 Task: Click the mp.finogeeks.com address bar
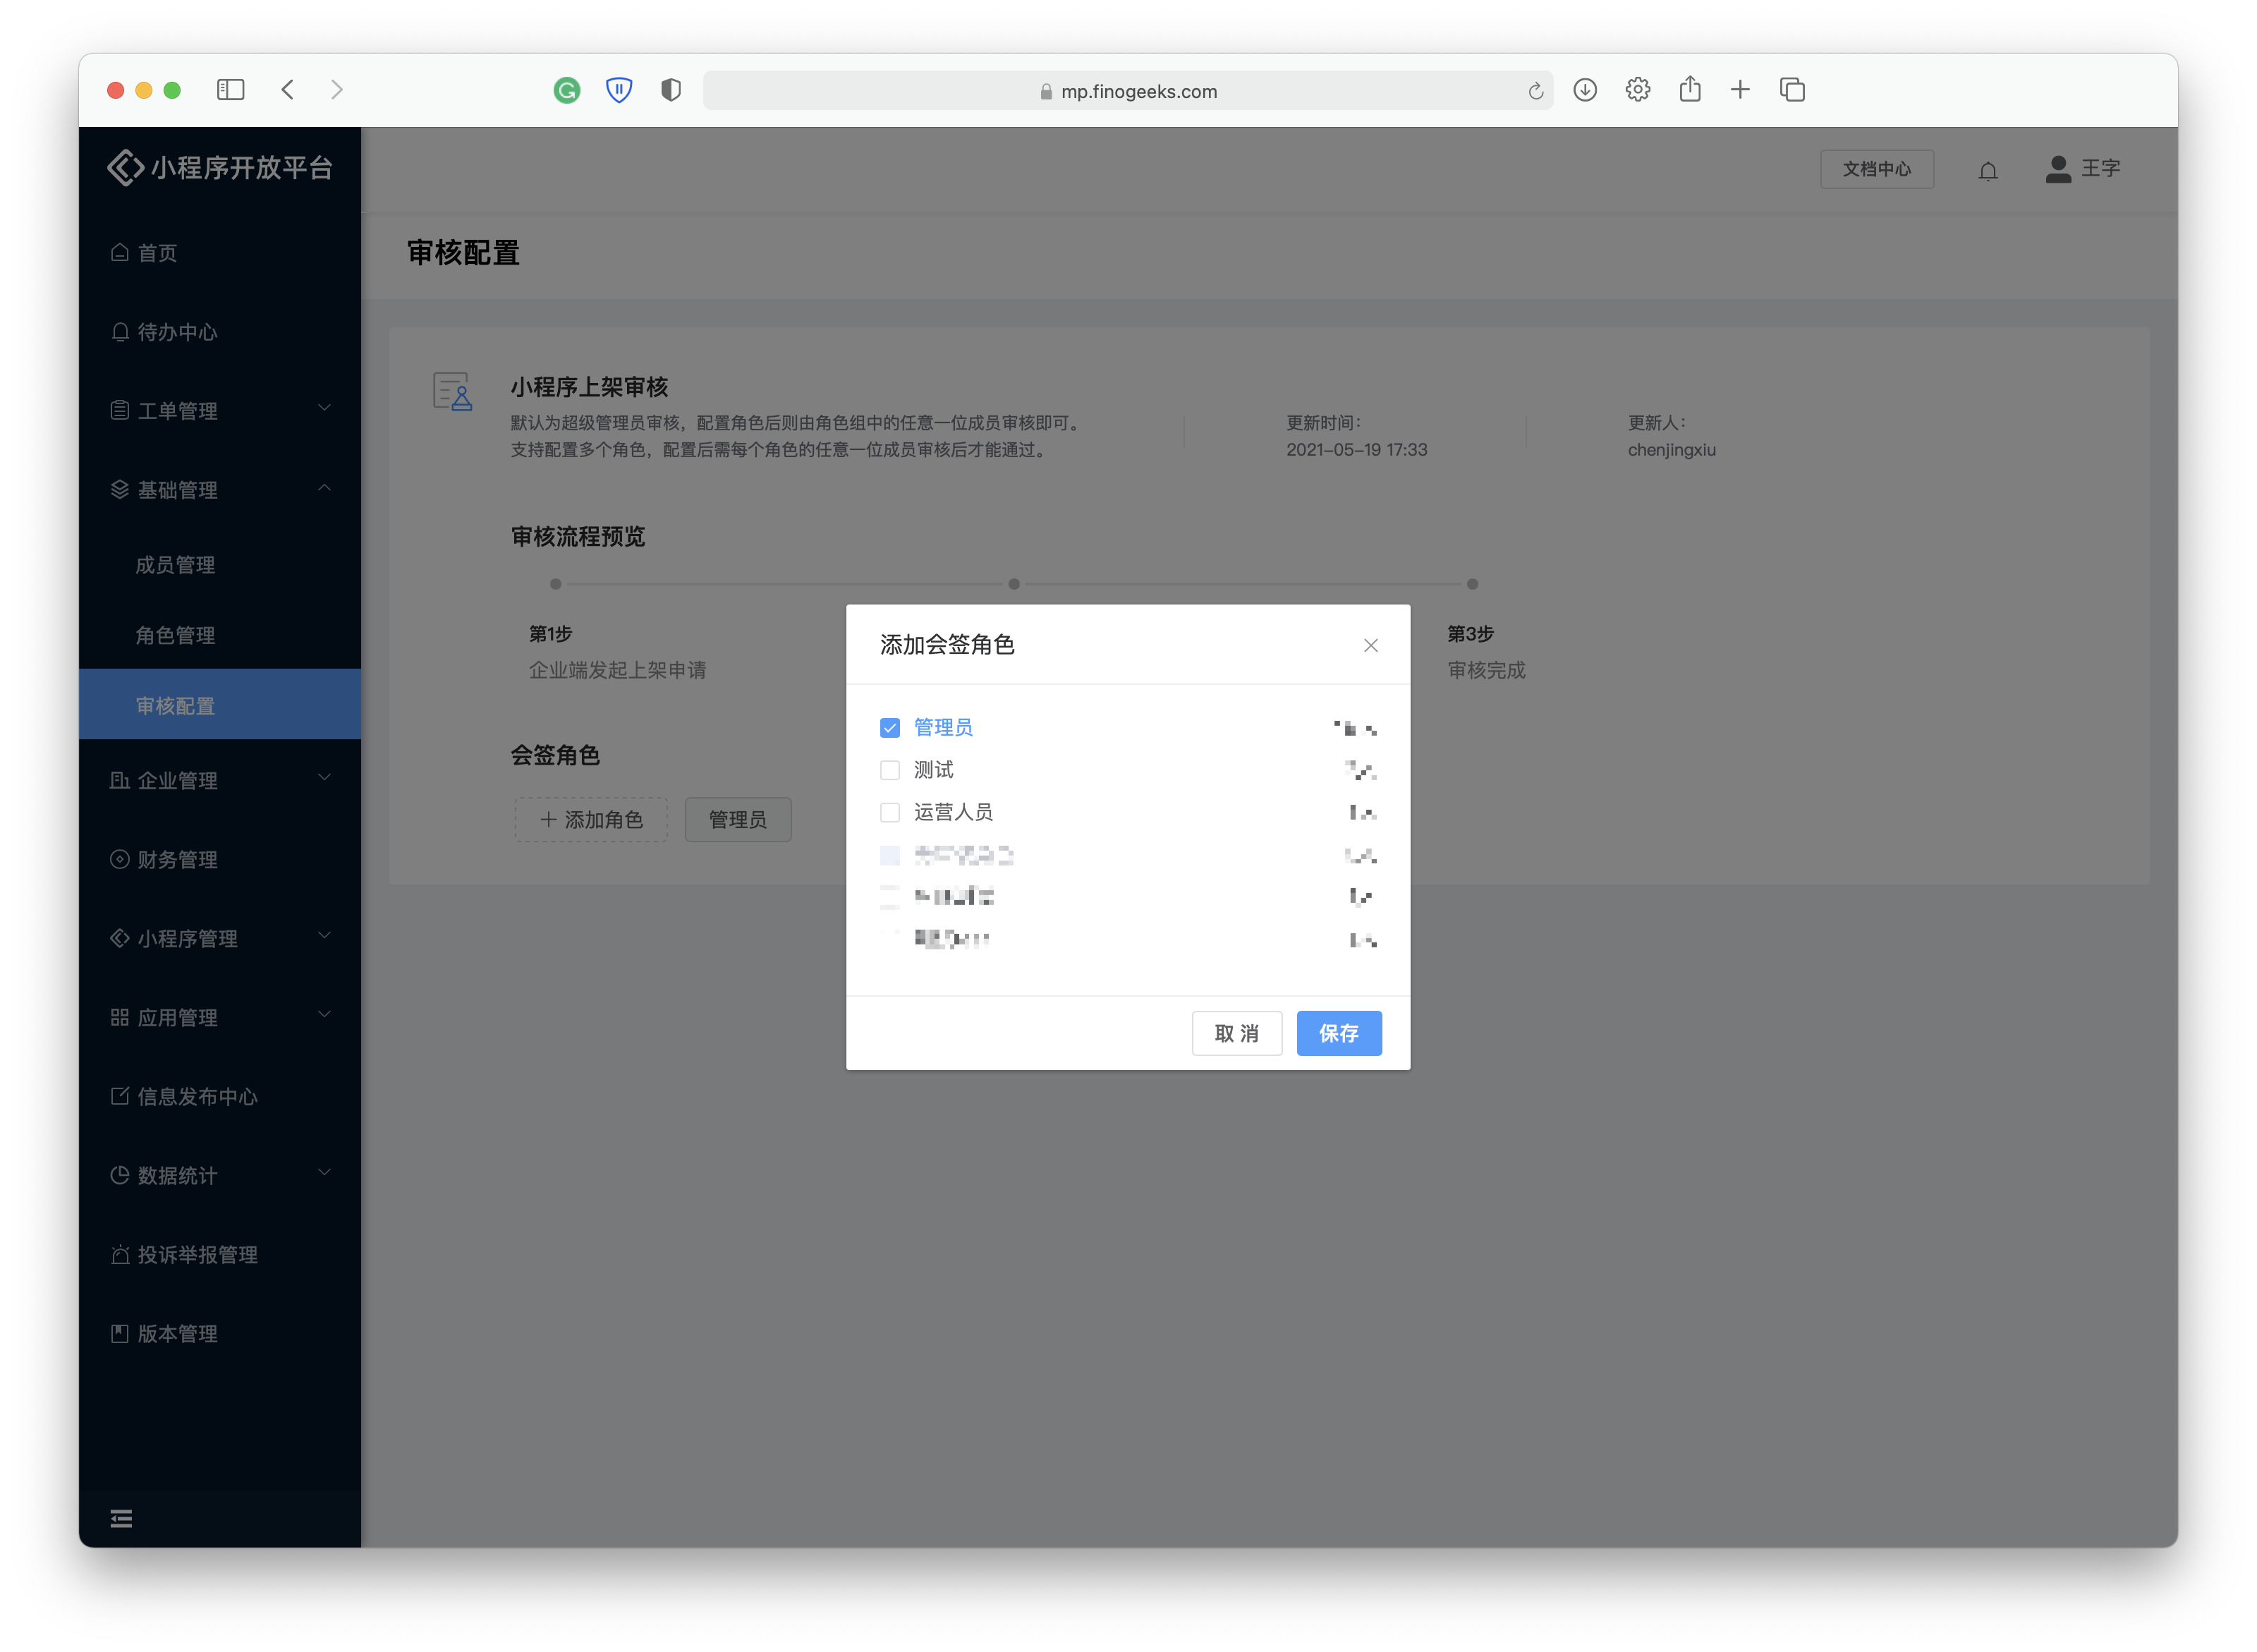pyautogui.click(x=1128, y=91)
